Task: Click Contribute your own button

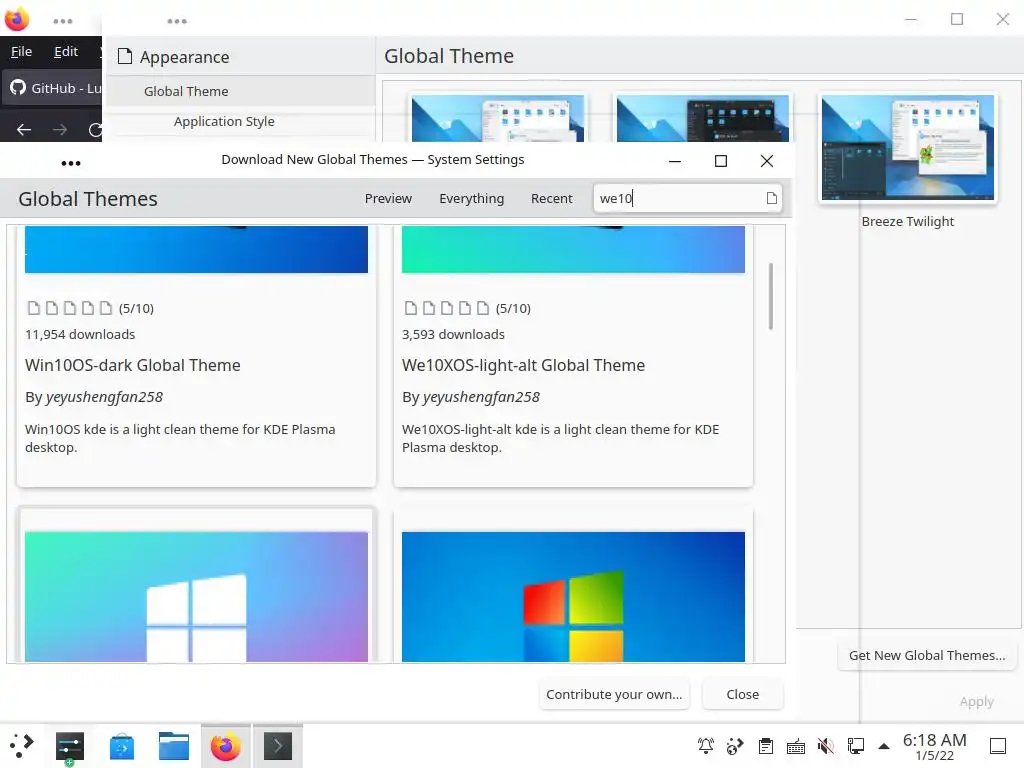Action: (614, 694)
